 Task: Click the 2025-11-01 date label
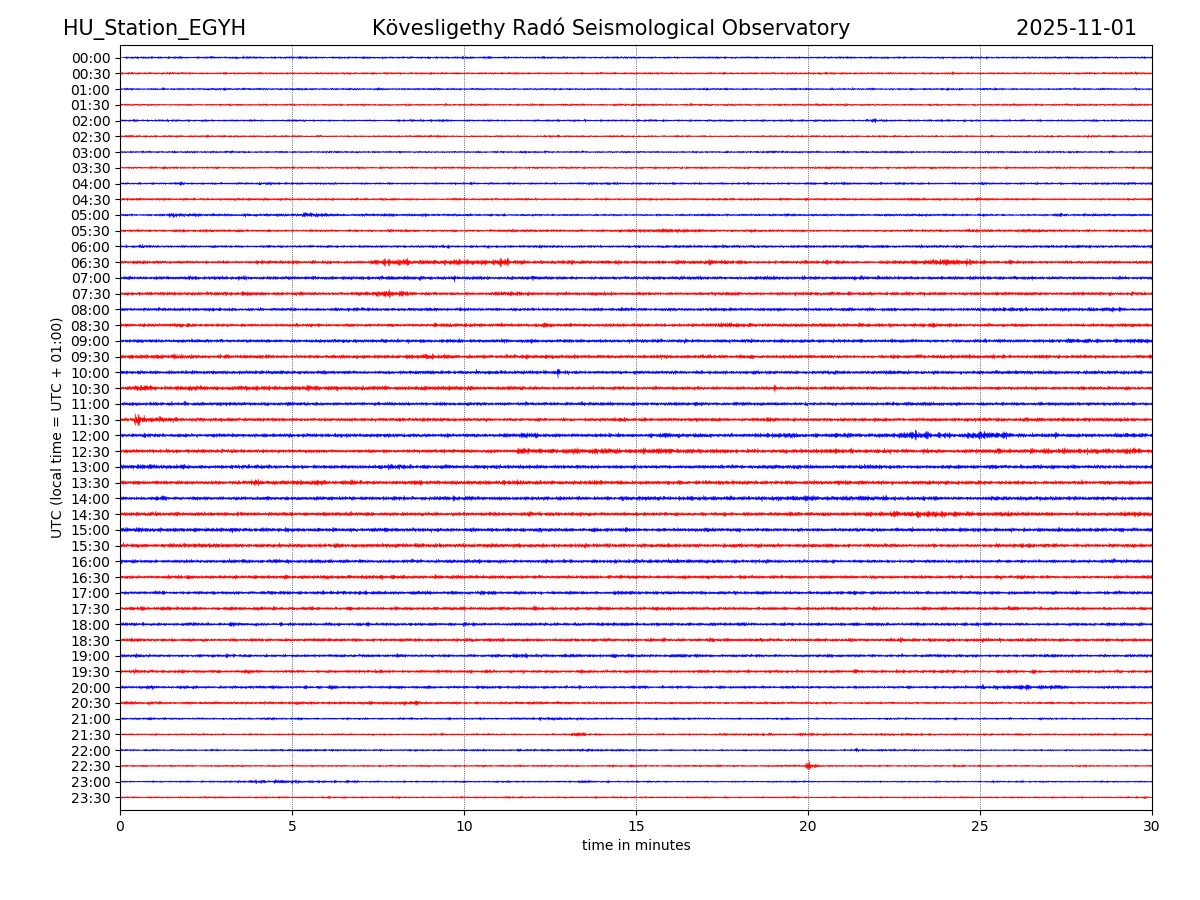[1076, 28]
